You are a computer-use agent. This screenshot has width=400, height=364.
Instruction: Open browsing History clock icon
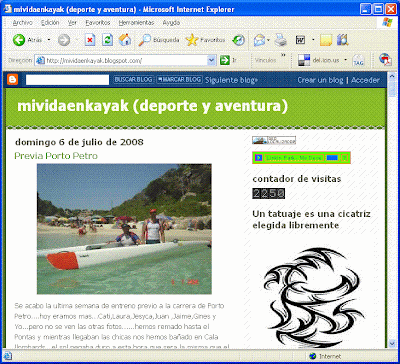238,40
